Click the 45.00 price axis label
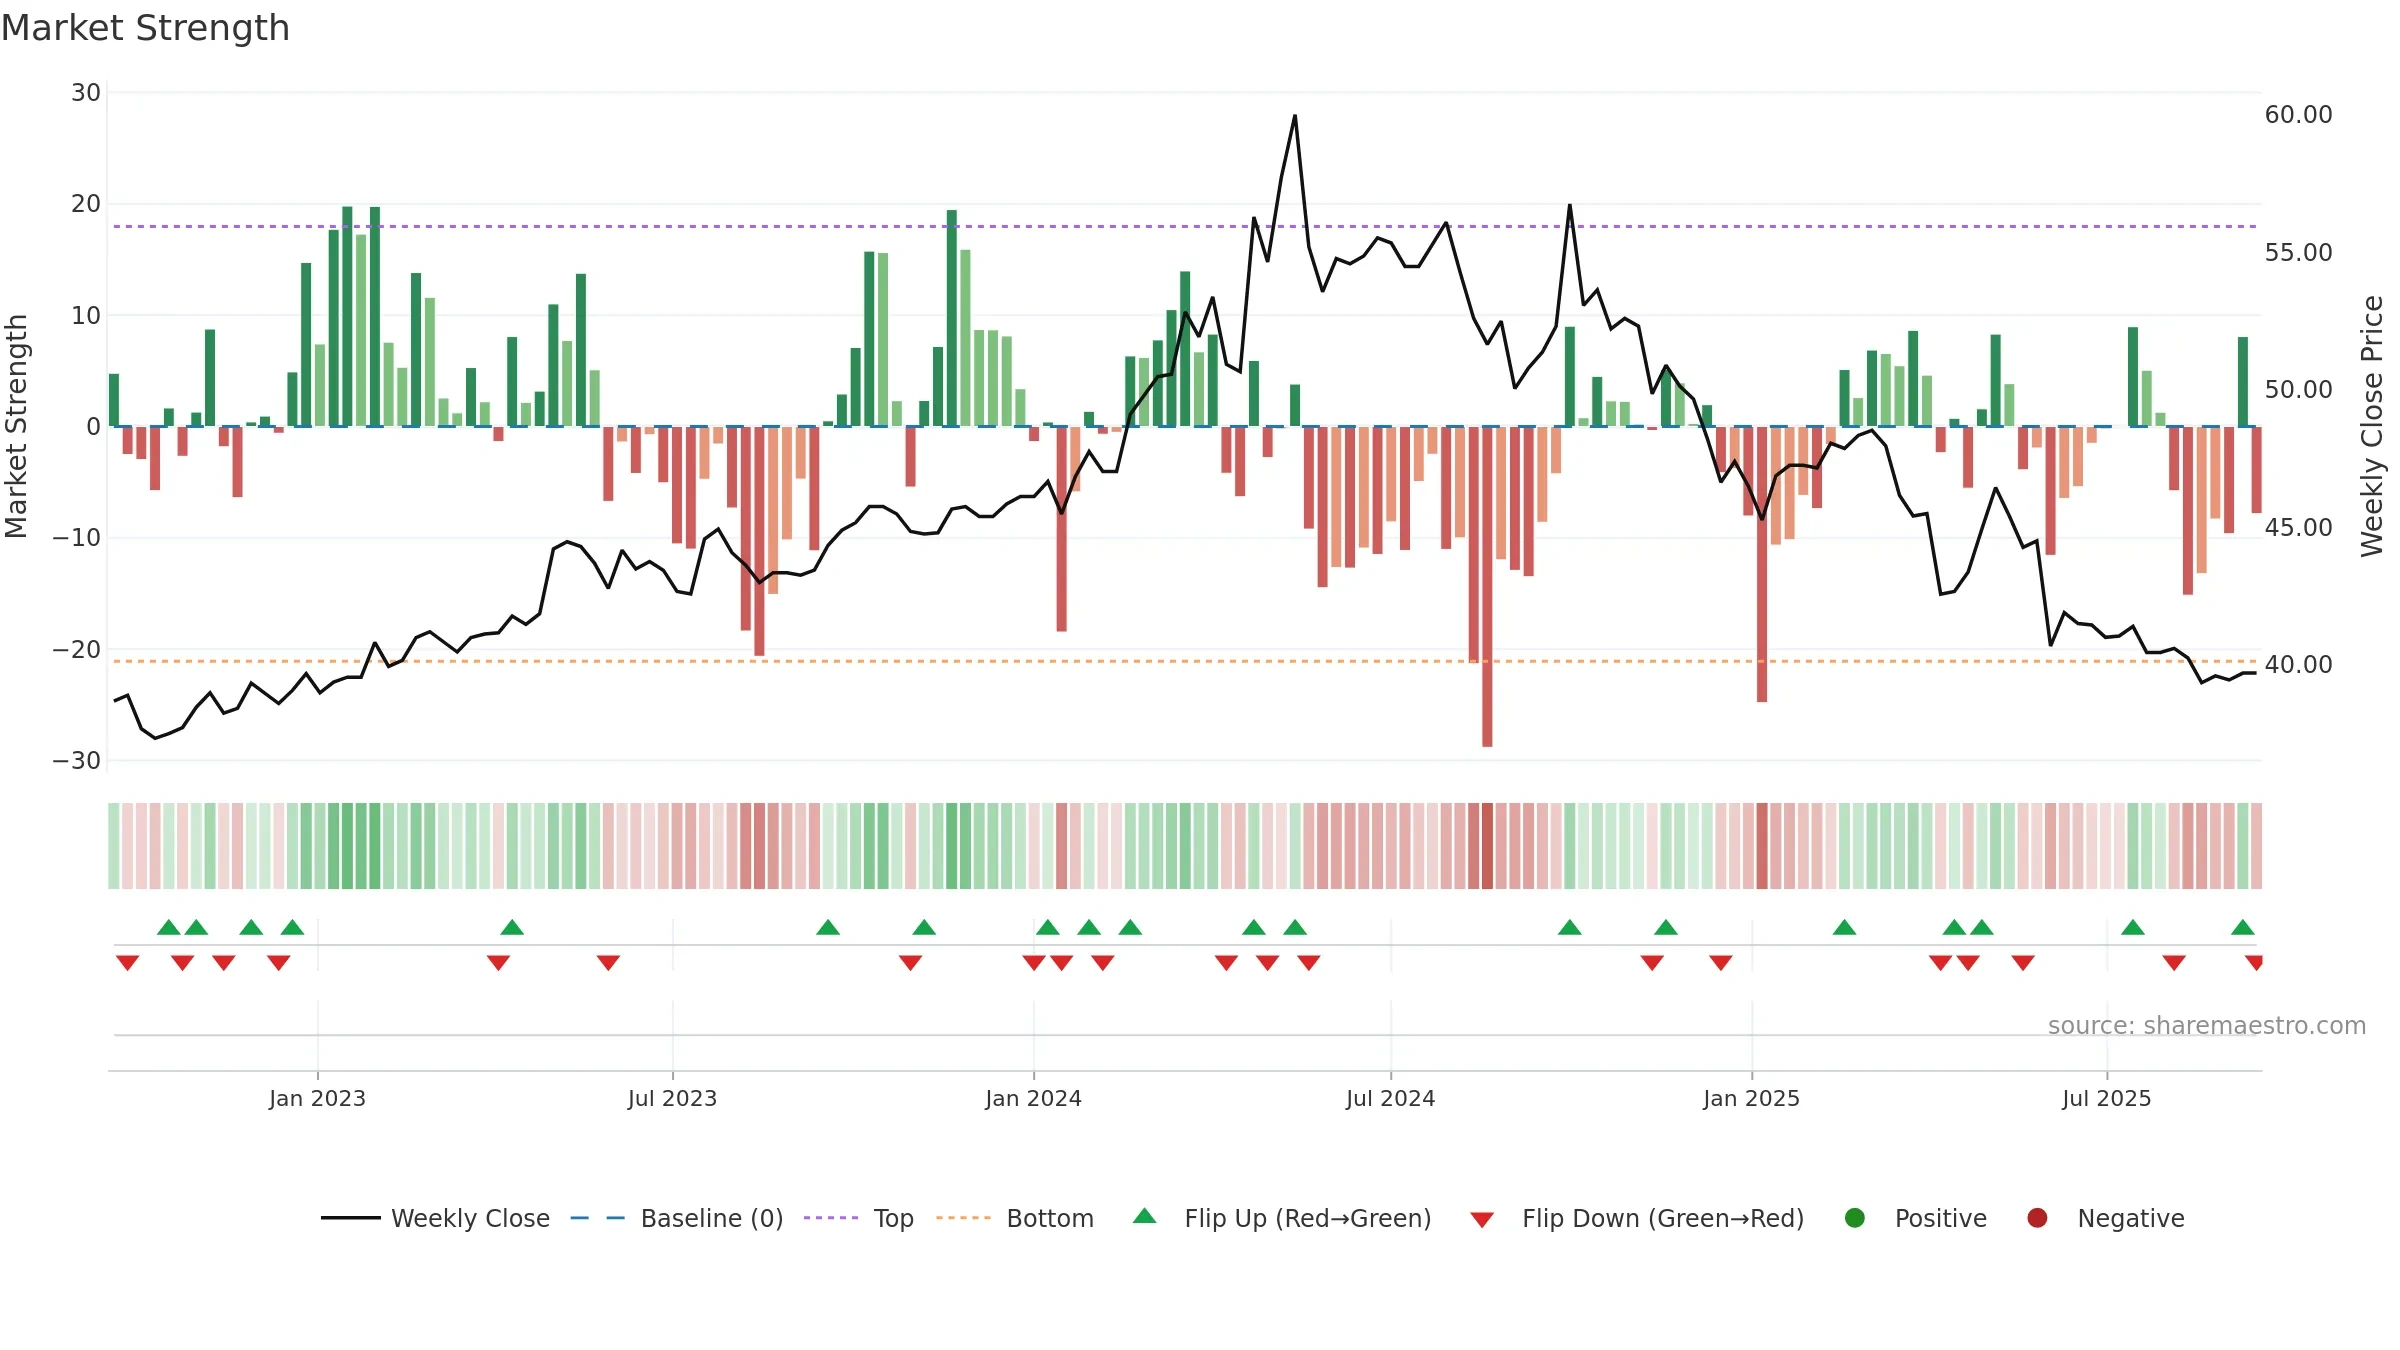The width and height of the screenshot is (2400, 1350). point(2298,528)
